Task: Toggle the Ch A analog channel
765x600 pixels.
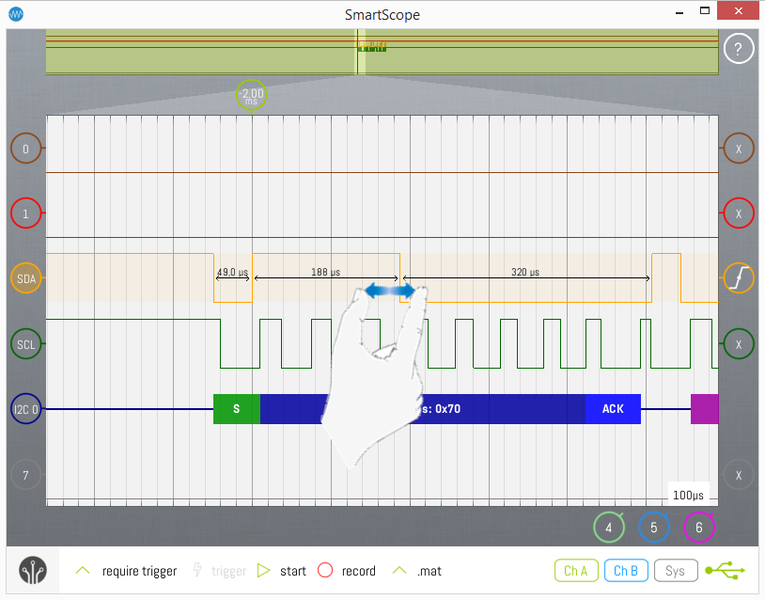Action: [x=576, y=571]
